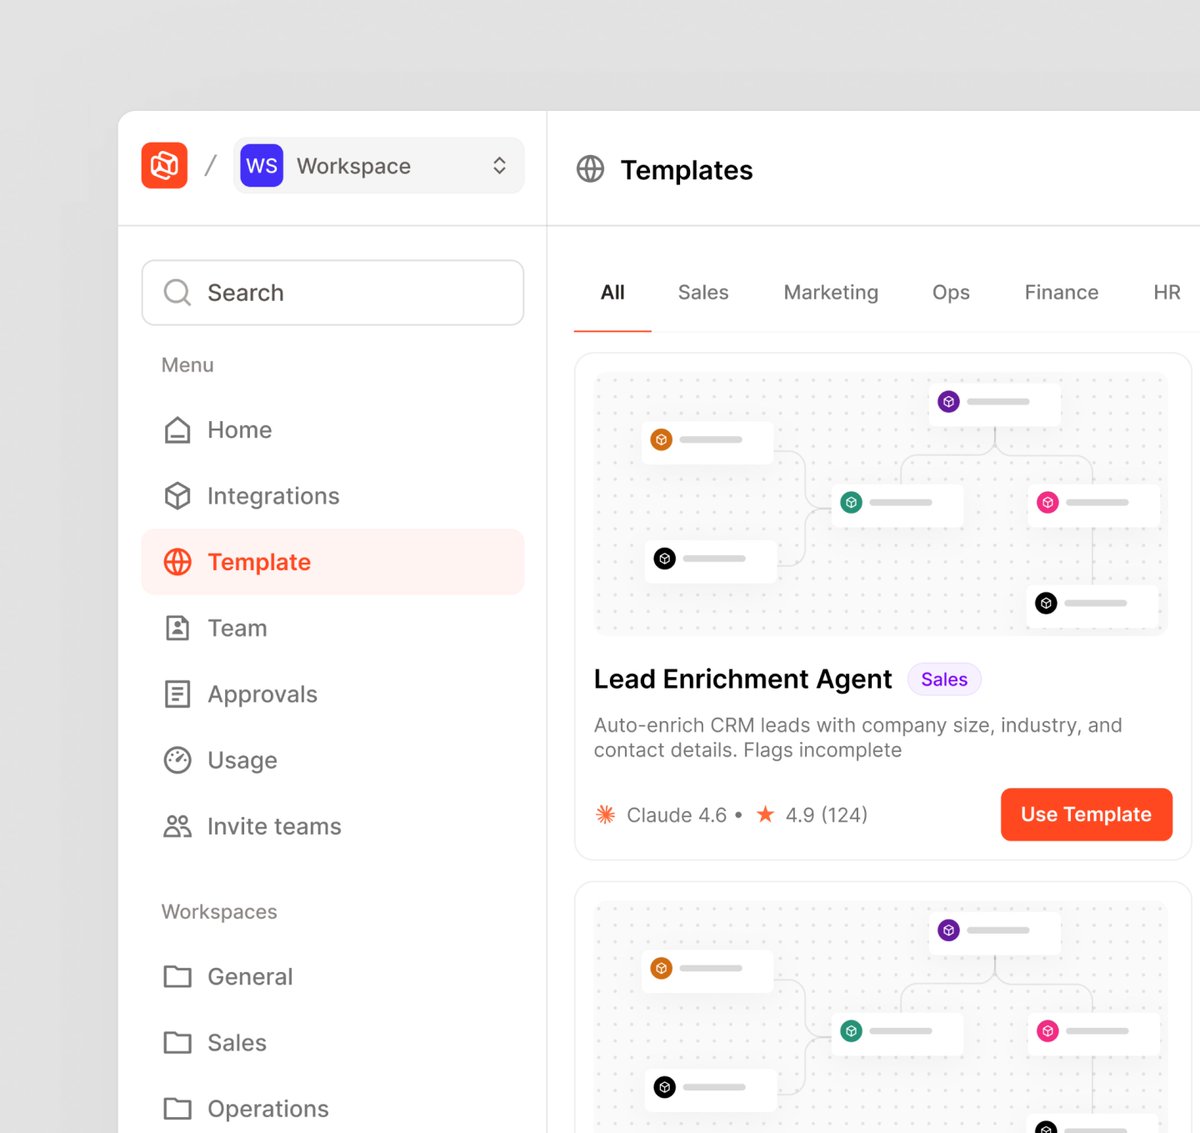
Task: Click the Usage gauge icon
Action: (x=177, y=760)
